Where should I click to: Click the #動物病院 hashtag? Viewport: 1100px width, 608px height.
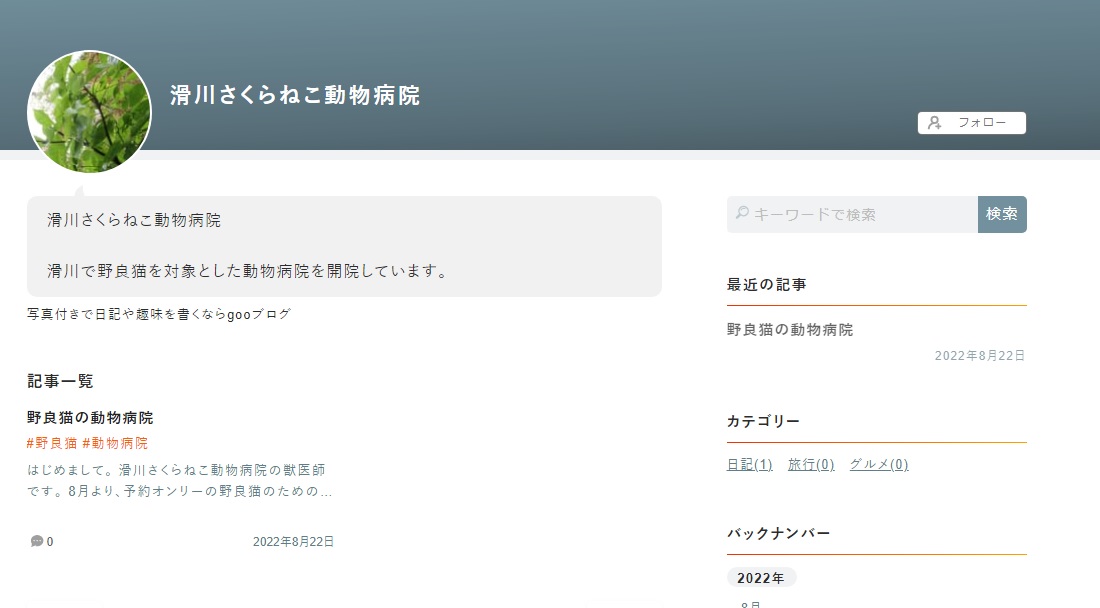pos(118,443)
